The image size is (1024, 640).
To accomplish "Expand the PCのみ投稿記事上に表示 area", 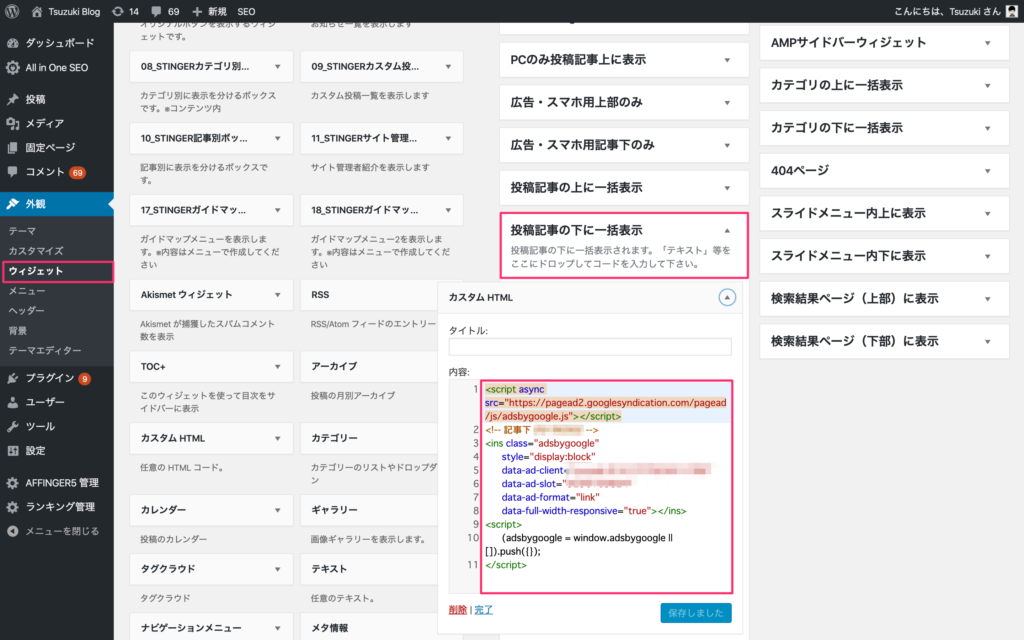I will (x=727, y=60).
